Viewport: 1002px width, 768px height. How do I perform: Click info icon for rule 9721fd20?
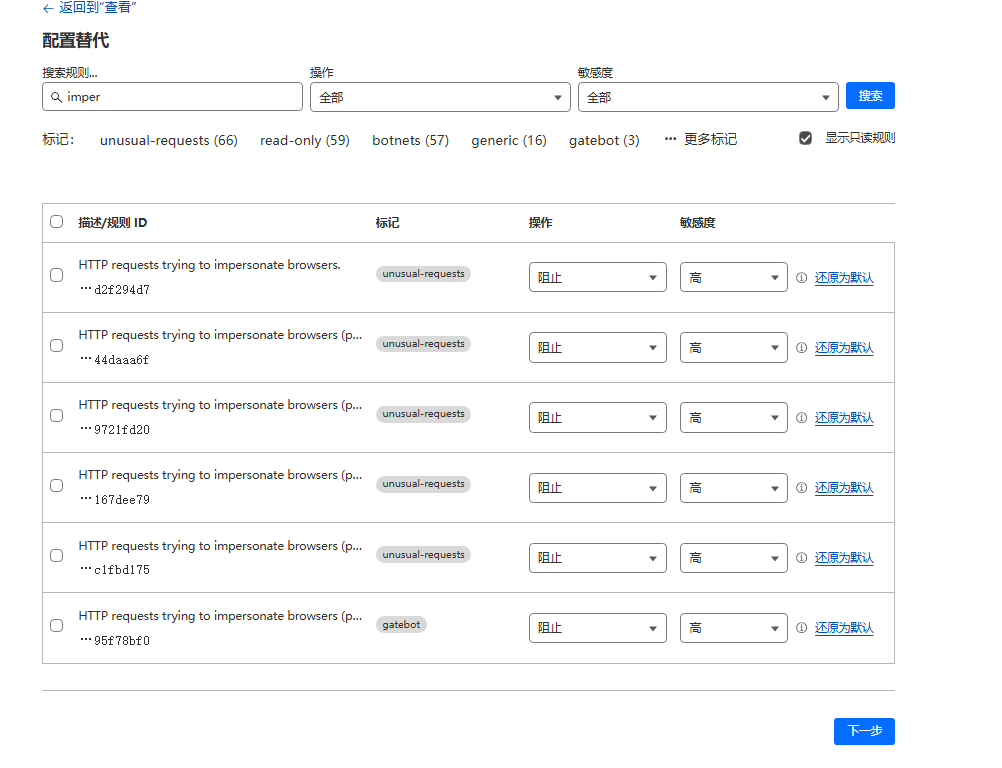pyautogui.click(x=801, y=418)
